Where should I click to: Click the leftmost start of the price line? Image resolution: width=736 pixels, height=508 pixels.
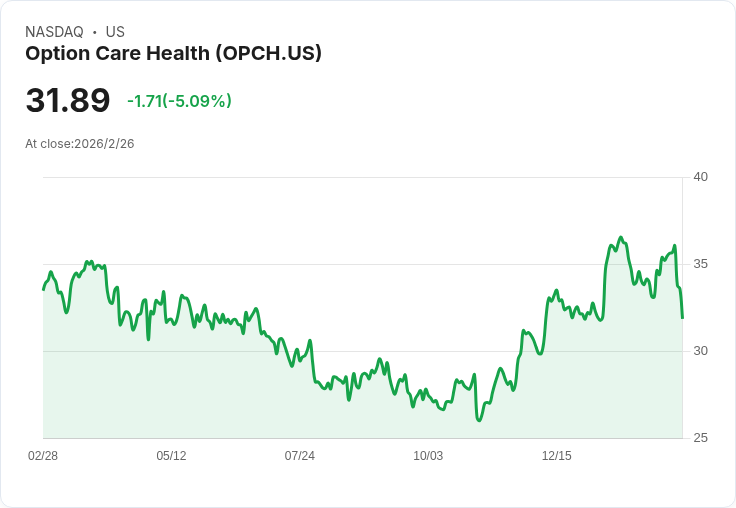[x=43, y=289]
